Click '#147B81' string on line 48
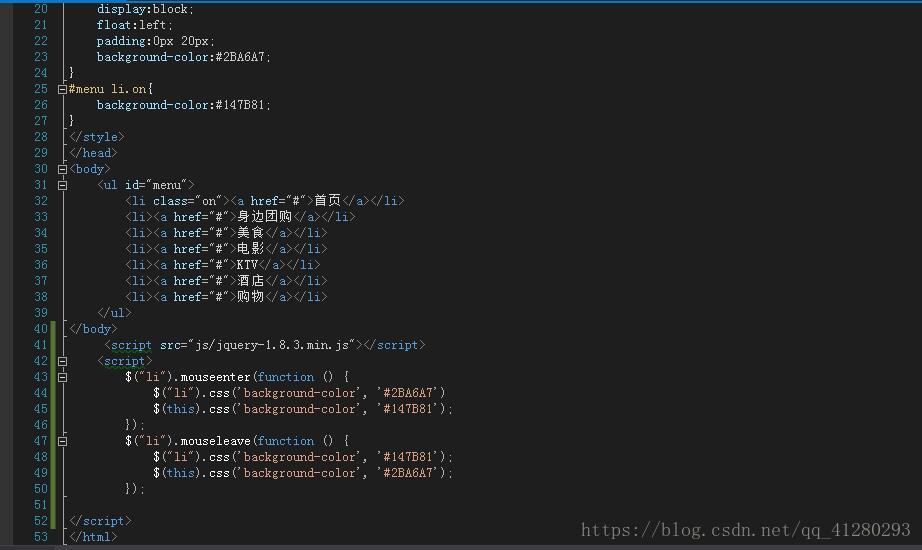The image size is (922, 550). pos(407,457)
